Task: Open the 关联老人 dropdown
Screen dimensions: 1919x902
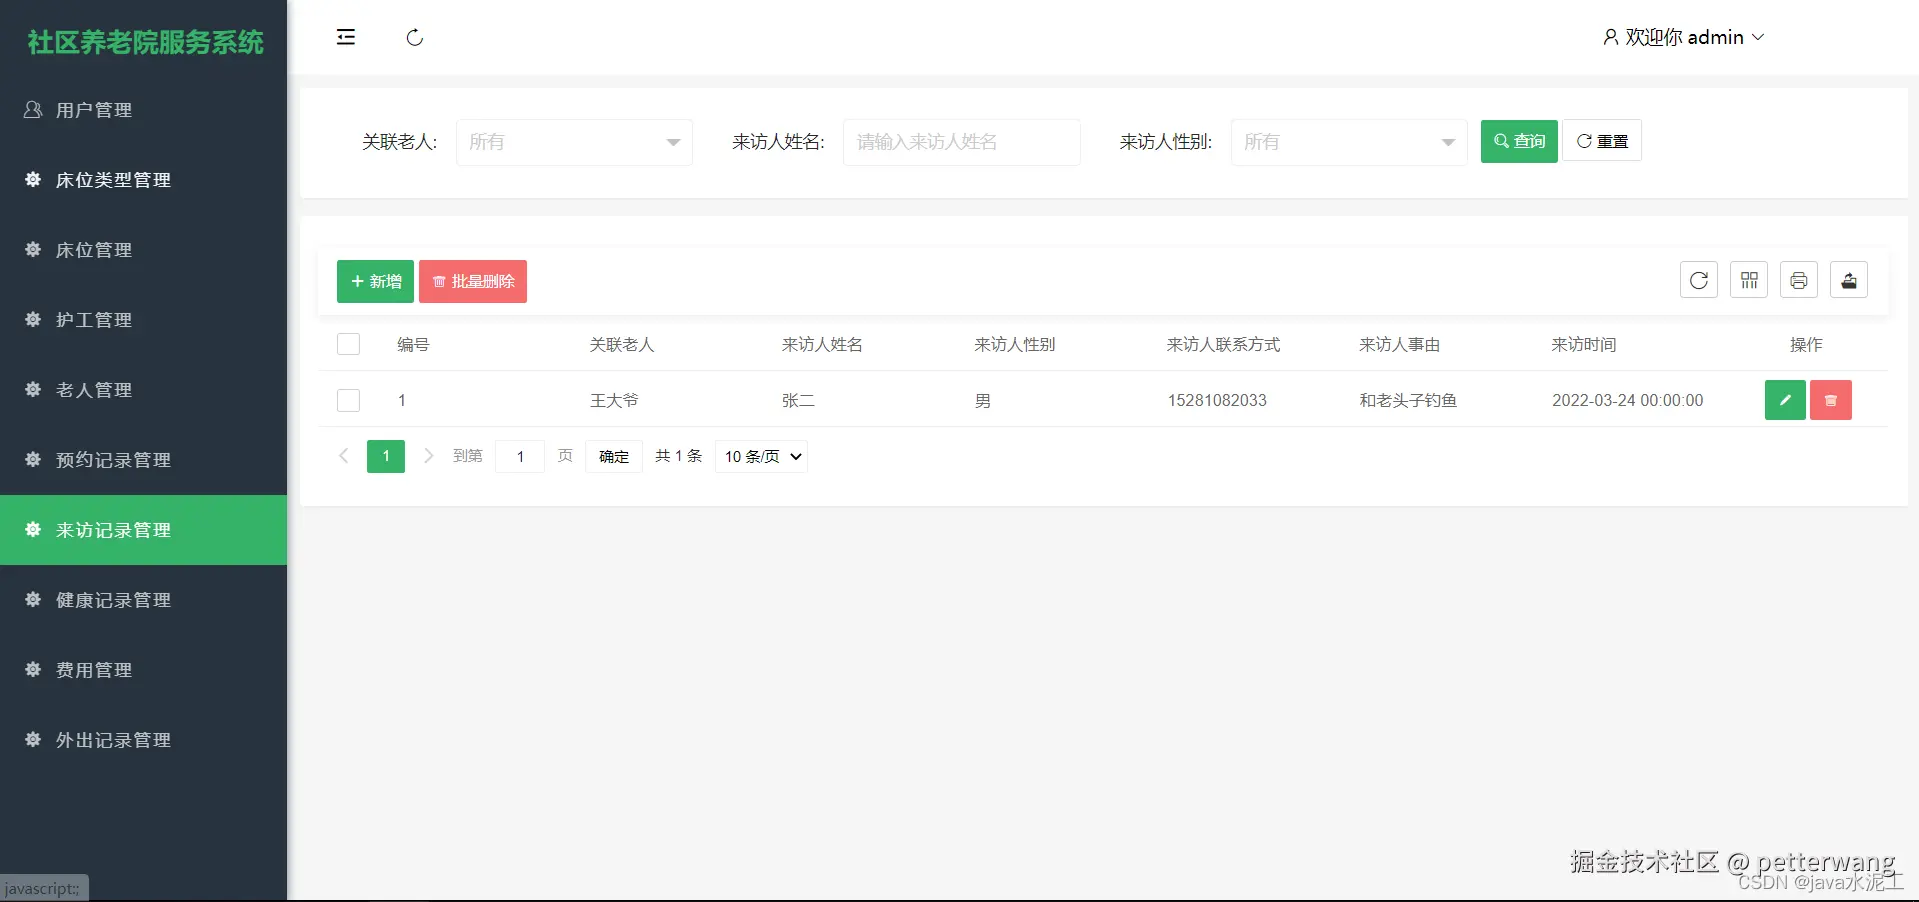Action: pyautogui.click(x=574, y=142)
